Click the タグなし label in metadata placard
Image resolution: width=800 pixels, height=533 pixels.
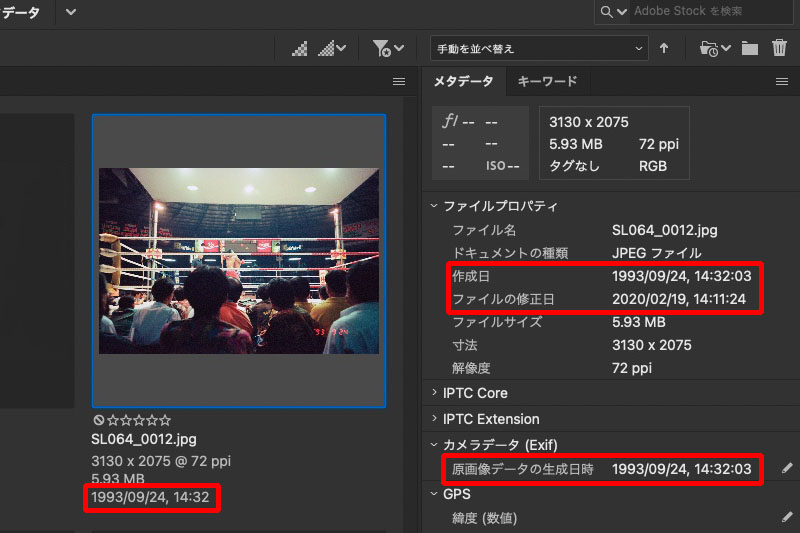[574, 166]
